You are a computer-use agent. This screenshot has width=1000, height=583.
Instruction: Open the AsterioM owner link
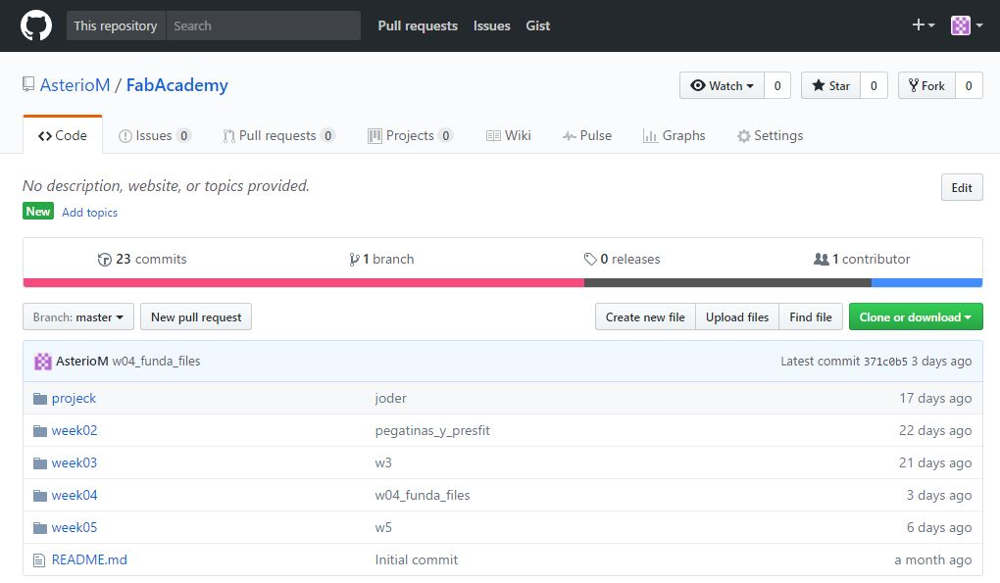[x=75, y=85]
